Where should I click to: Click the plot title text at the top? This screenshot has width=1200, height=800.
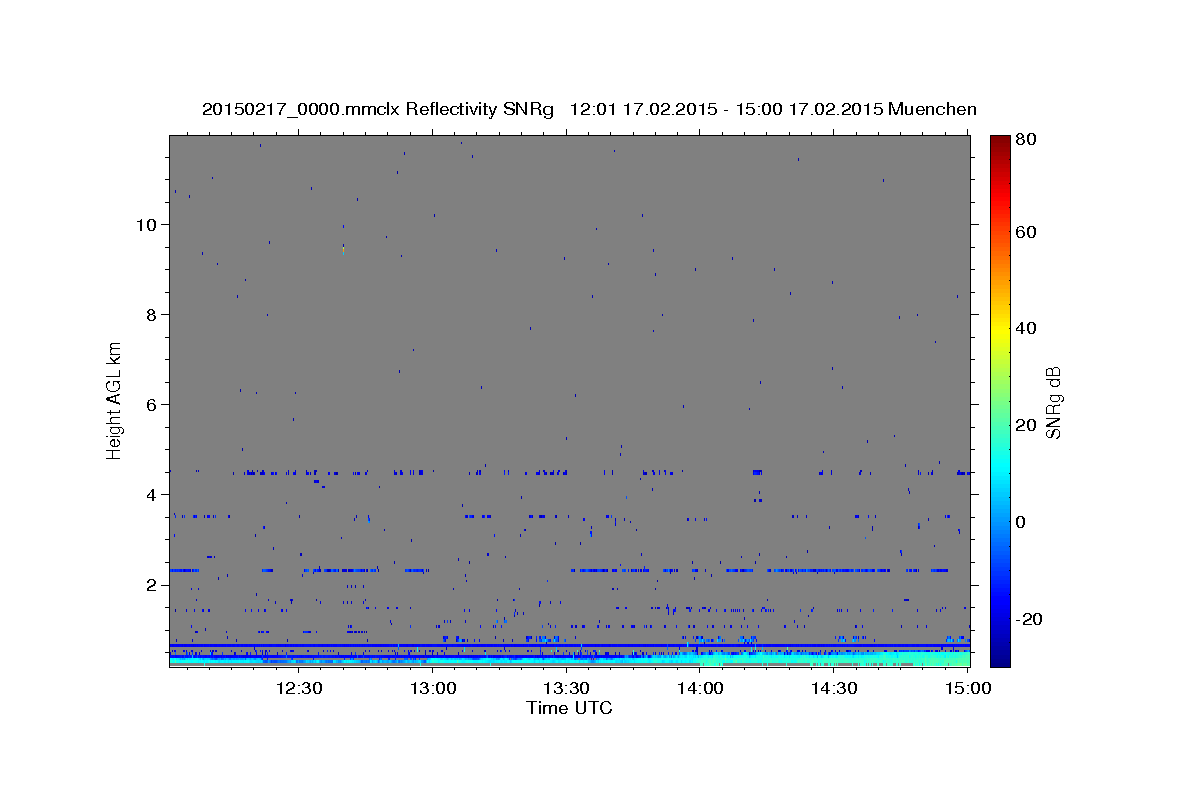pos(589,109)
